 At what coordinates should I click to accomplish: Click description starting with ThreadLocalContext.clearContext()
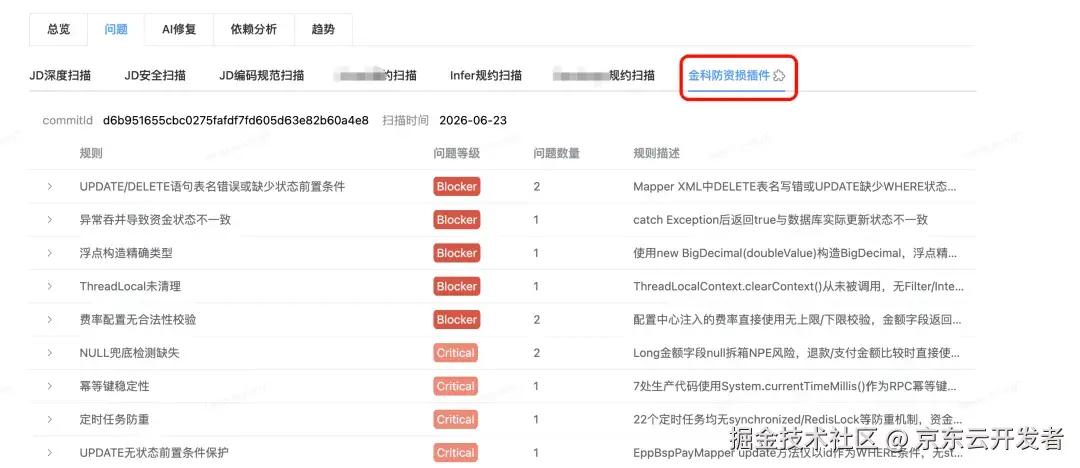click(x=798, y=286)
